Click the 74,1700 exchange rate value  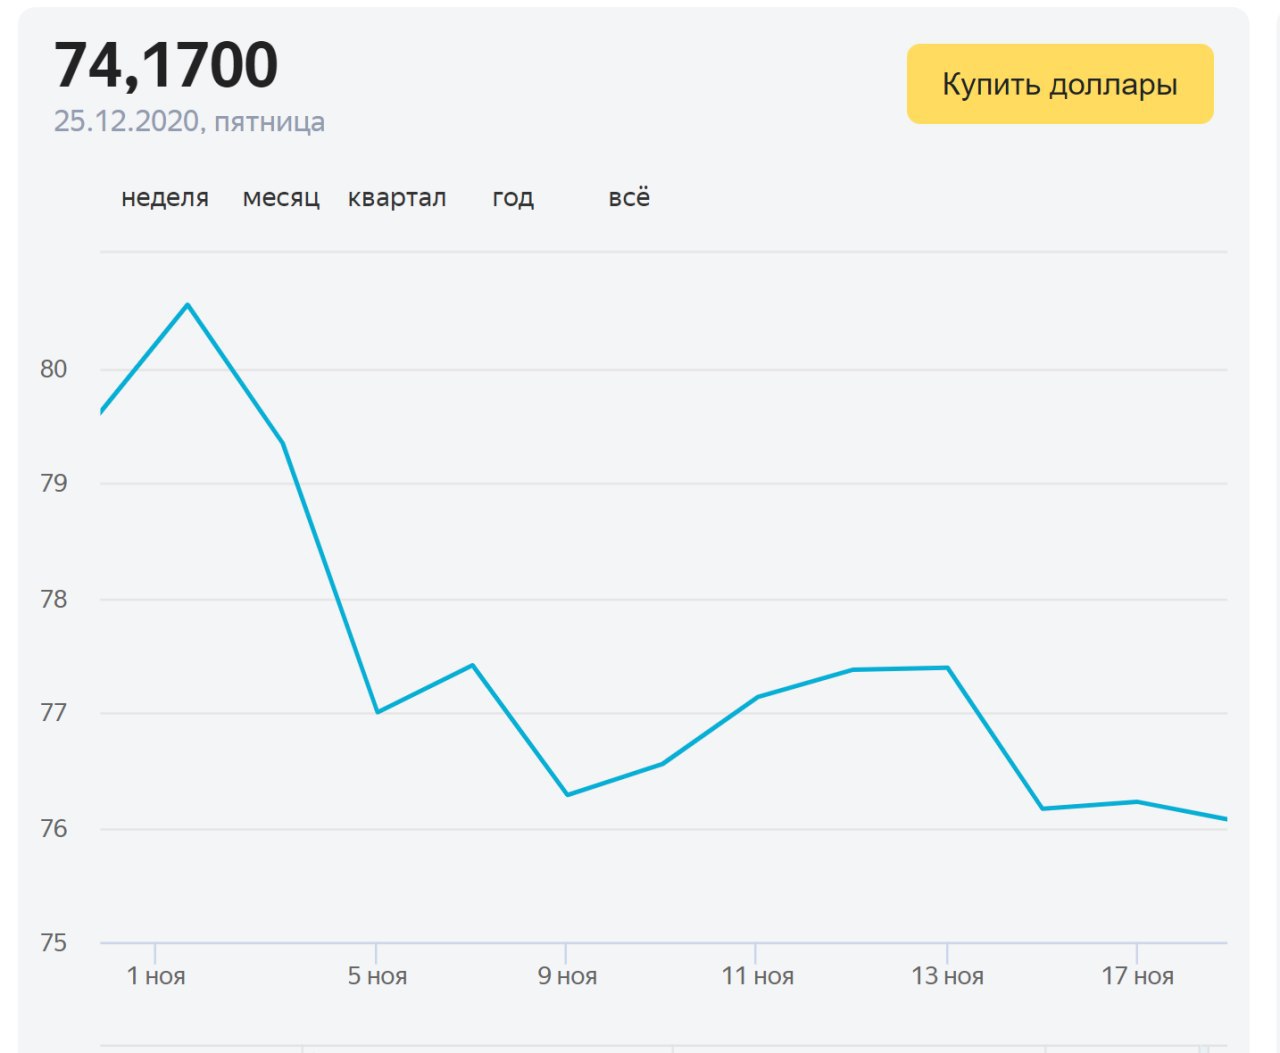point(166,66)
